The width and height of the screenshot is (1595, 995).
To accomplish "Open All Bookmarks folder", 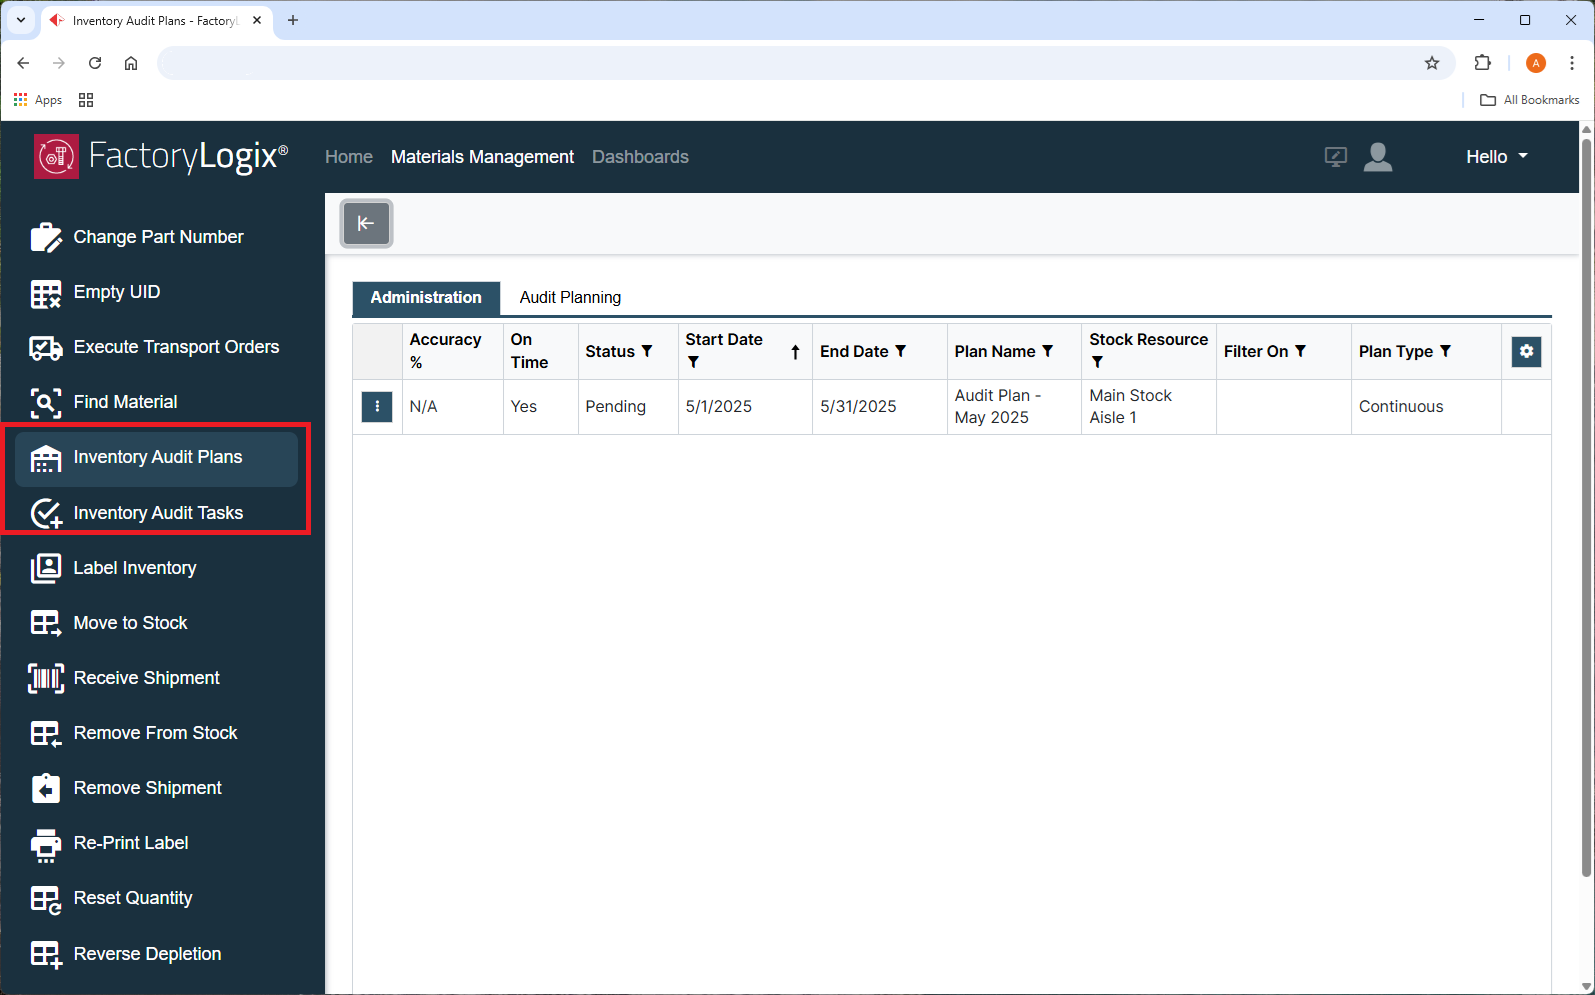I will [x=1530, y=100].
